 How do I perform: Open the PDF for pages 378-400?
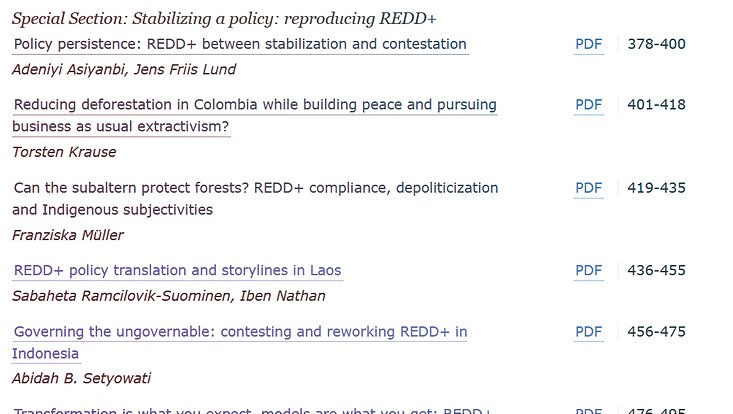[589, 44]
